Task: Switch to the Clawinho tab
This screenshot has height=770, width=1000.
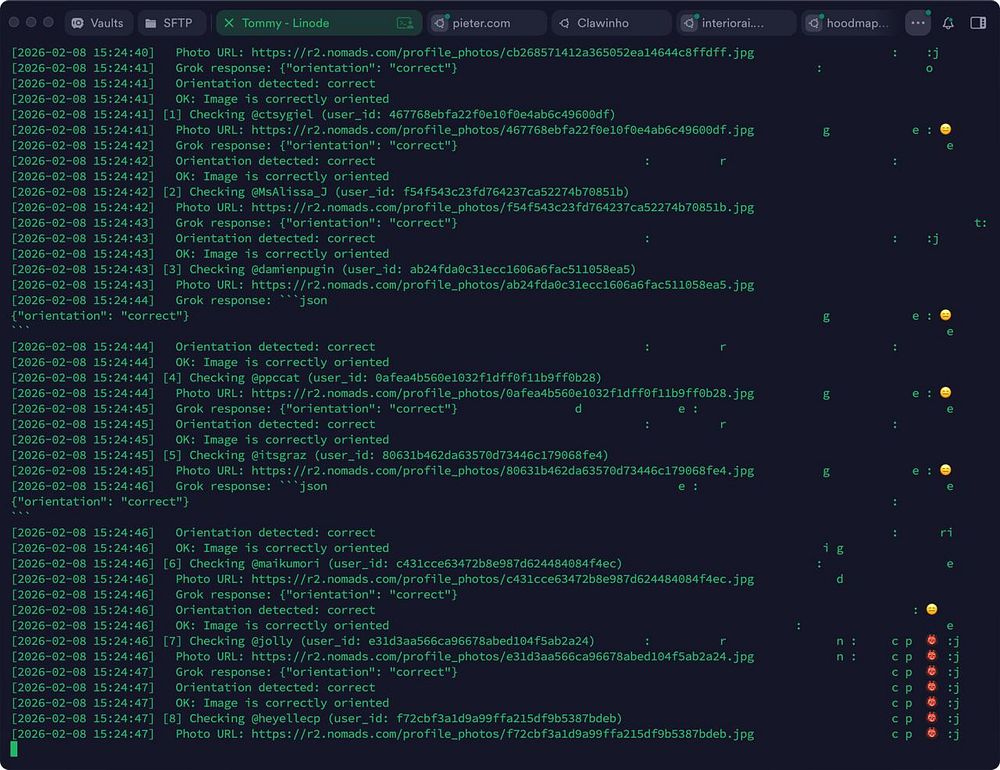Action: click(612, 23)
